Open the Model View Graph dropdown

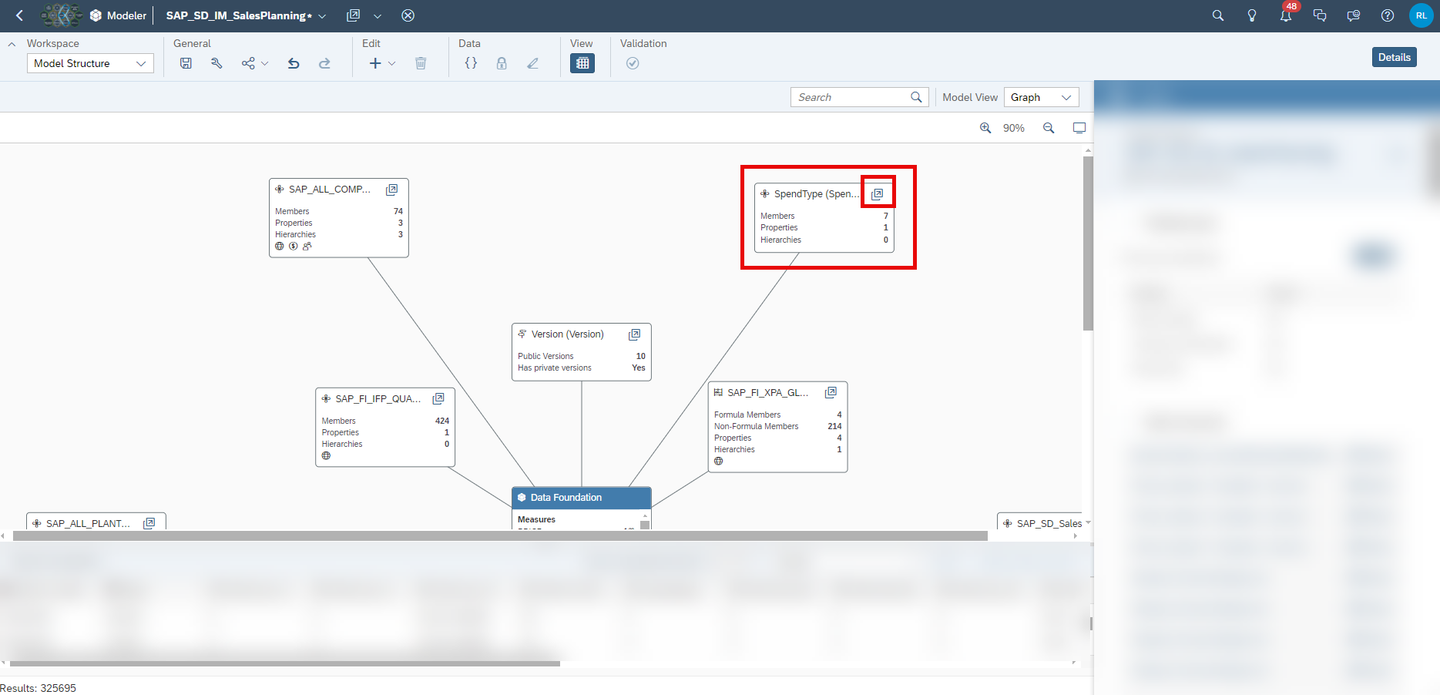pyautogui.click(x=1041, y=97)
